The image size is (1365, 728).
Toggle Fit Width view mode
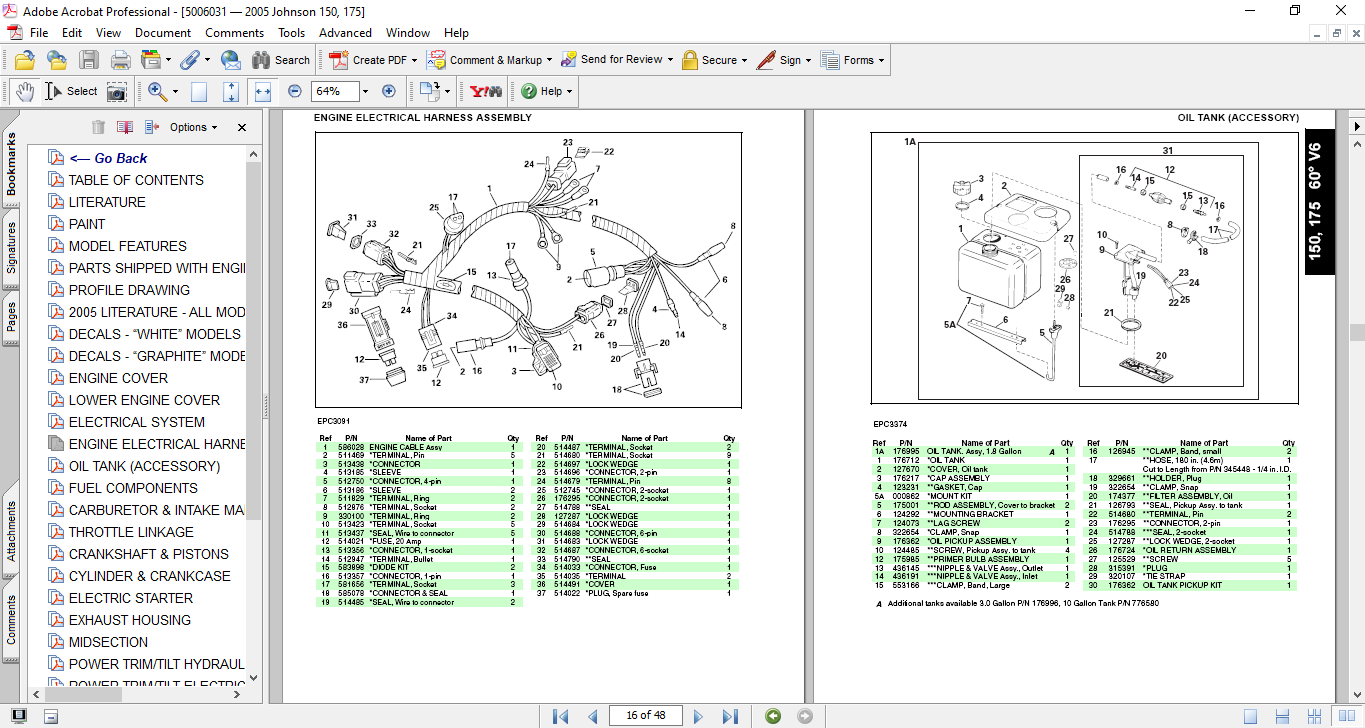[x=263, y=91]
